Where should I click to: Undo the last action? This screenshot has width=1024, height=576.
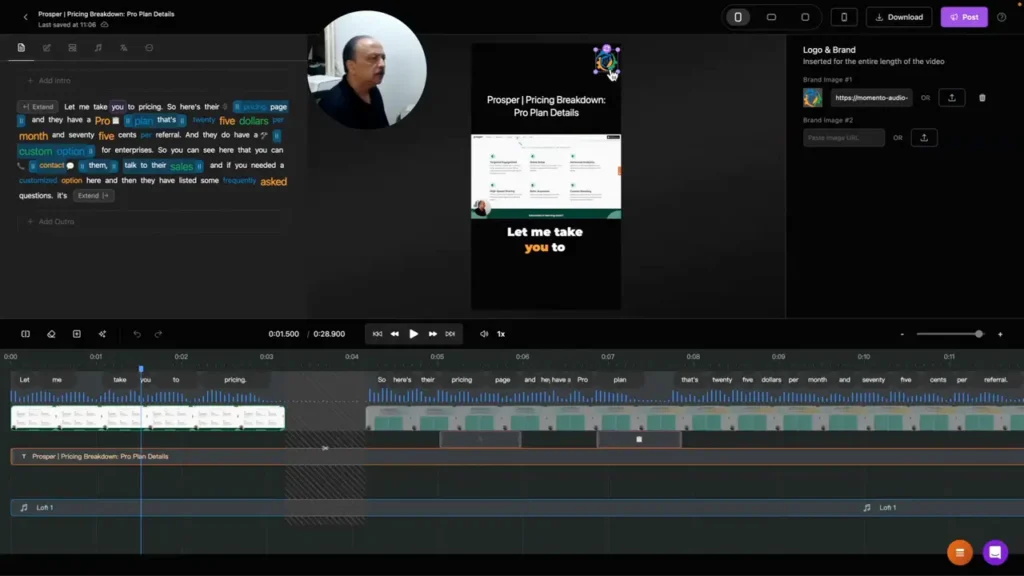[137, 334]
